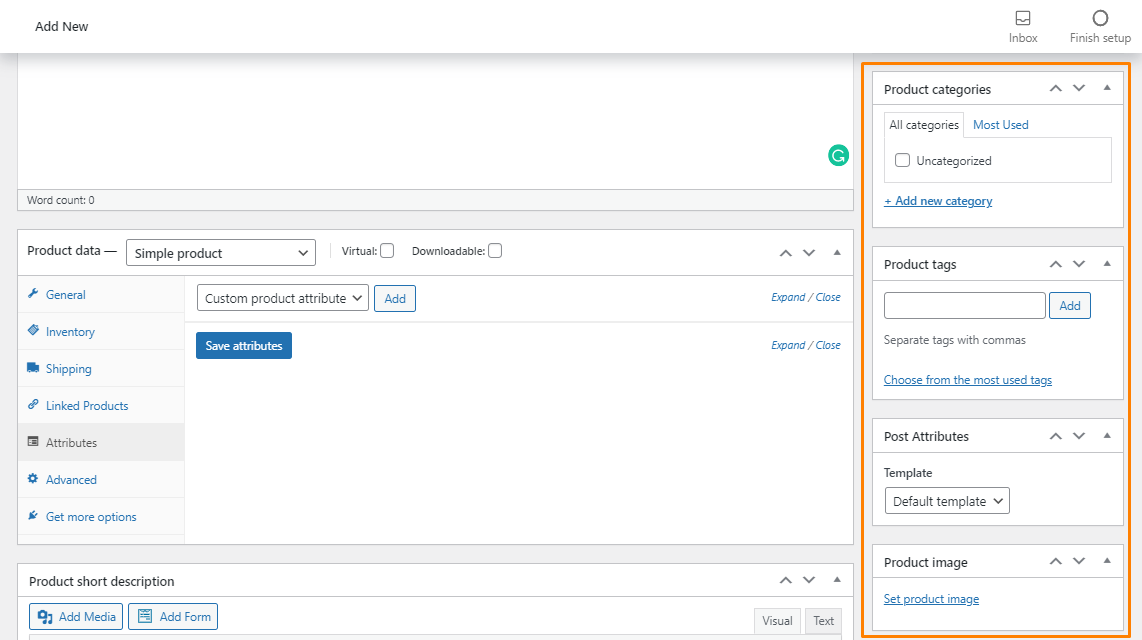Click the green Grammarly icon
1142x640 pixels.
838,155
